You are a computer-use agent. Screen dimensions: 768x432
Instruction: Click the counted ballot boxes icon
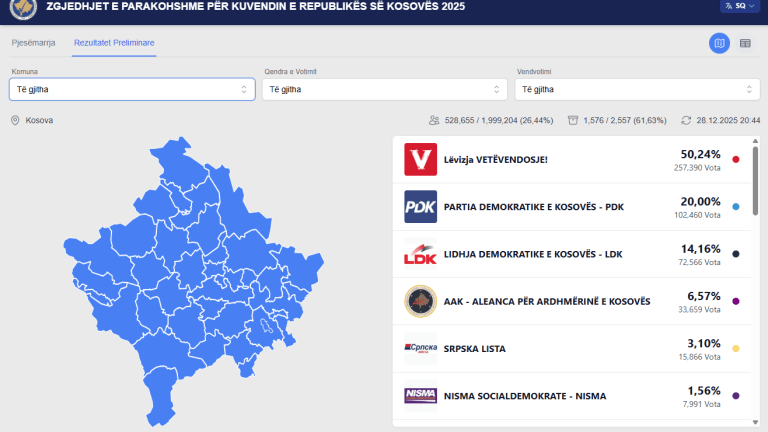pyautogui.click(x=573, y=121)
